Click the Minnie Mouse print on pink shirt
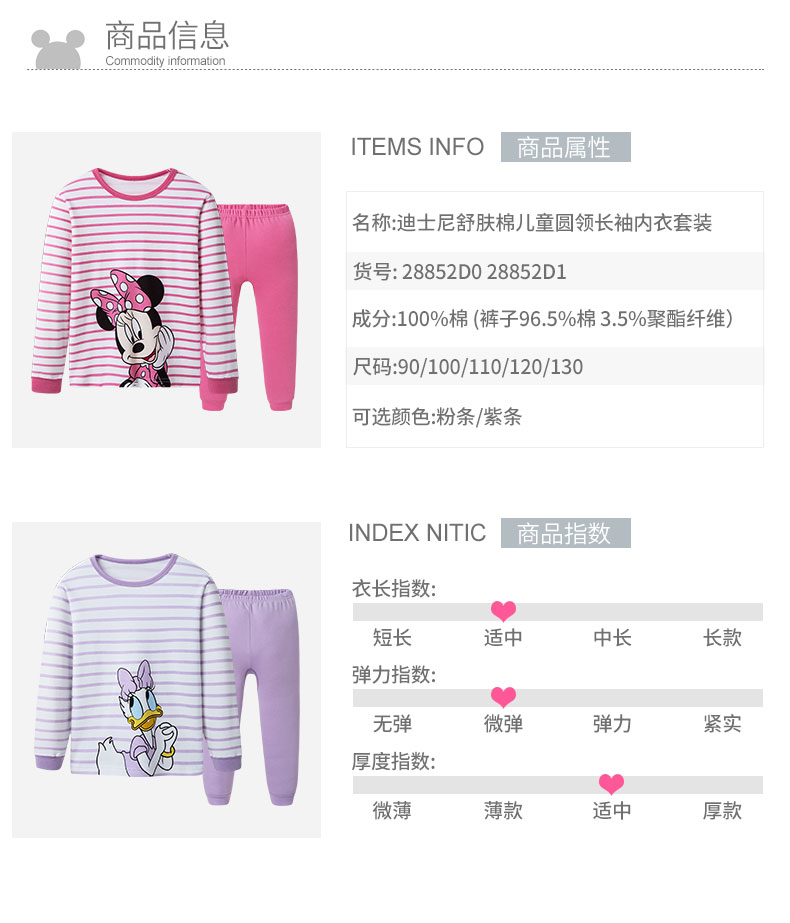Screen dimensions: 790x923 point(131,328)
